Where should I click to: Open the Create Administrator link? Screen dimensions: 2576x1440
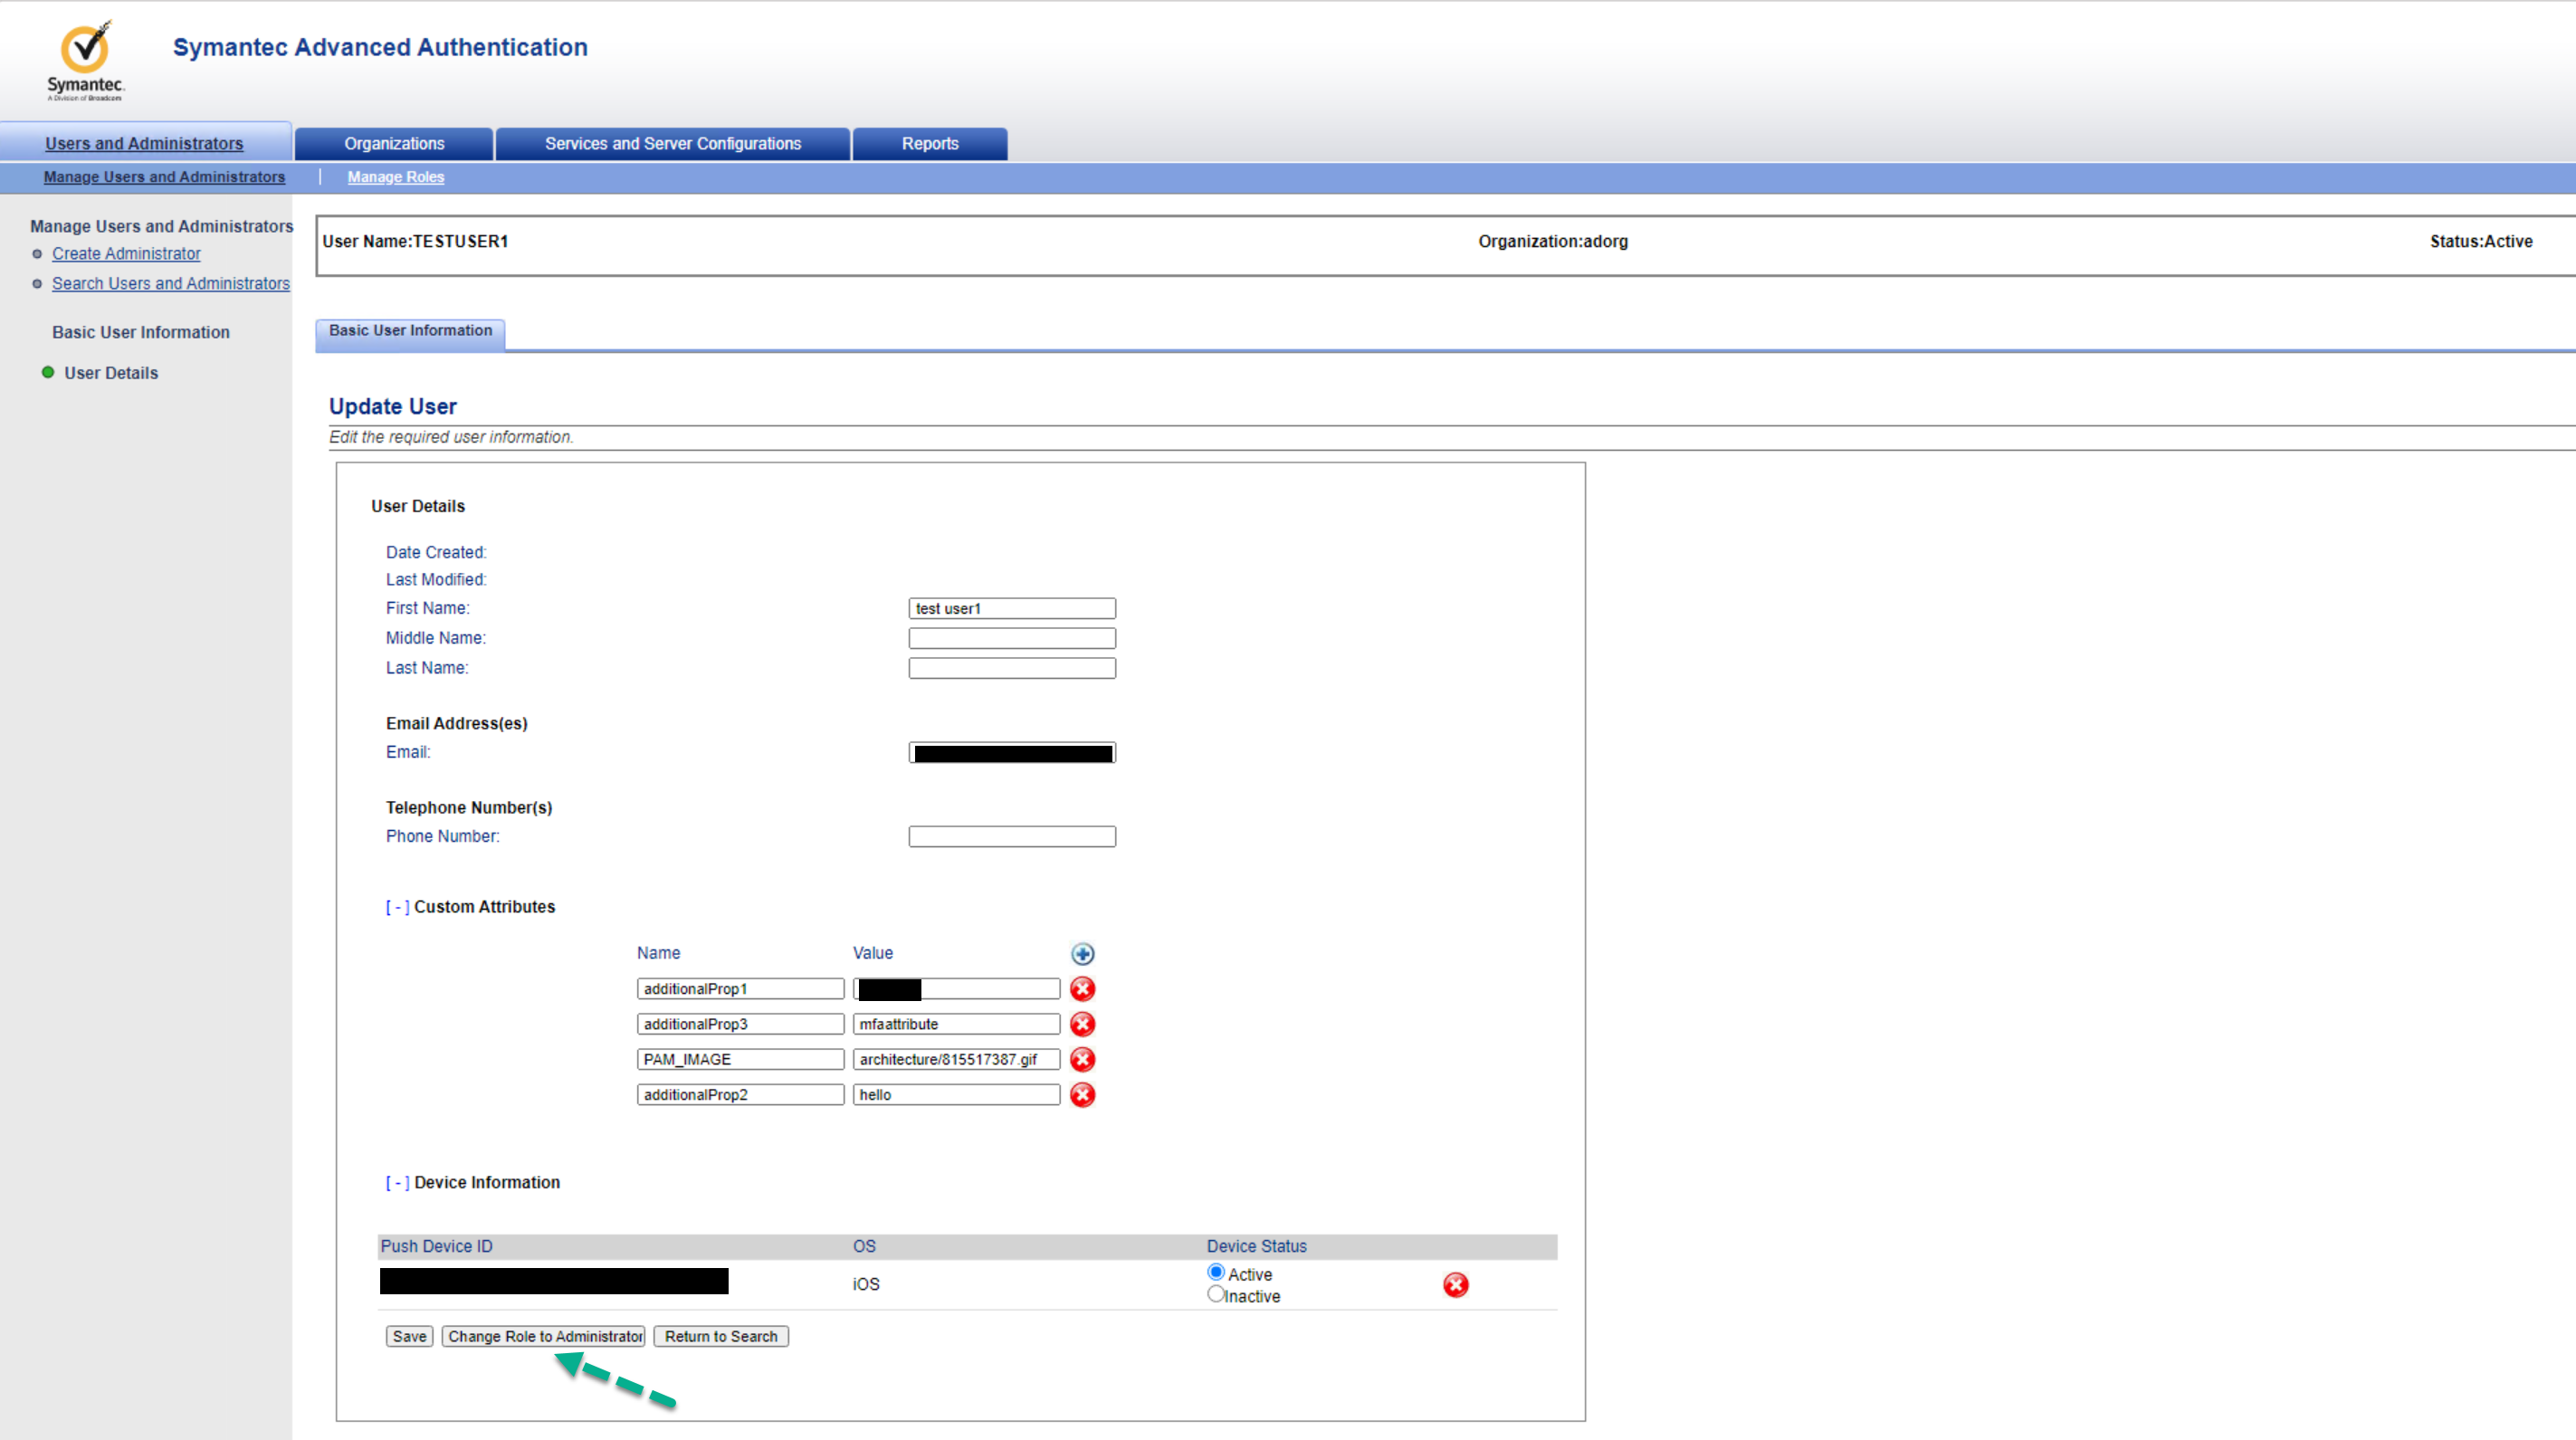[x=126, y=254]
